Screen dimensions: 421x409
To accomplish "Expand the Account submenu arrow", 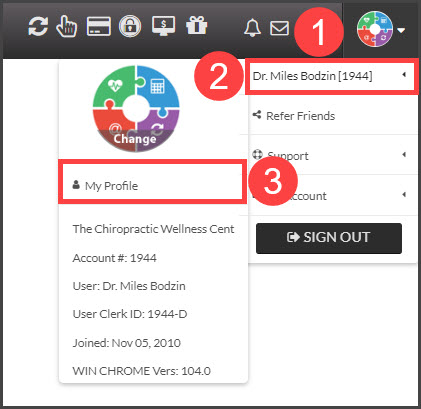I will (x=404, y=194).
